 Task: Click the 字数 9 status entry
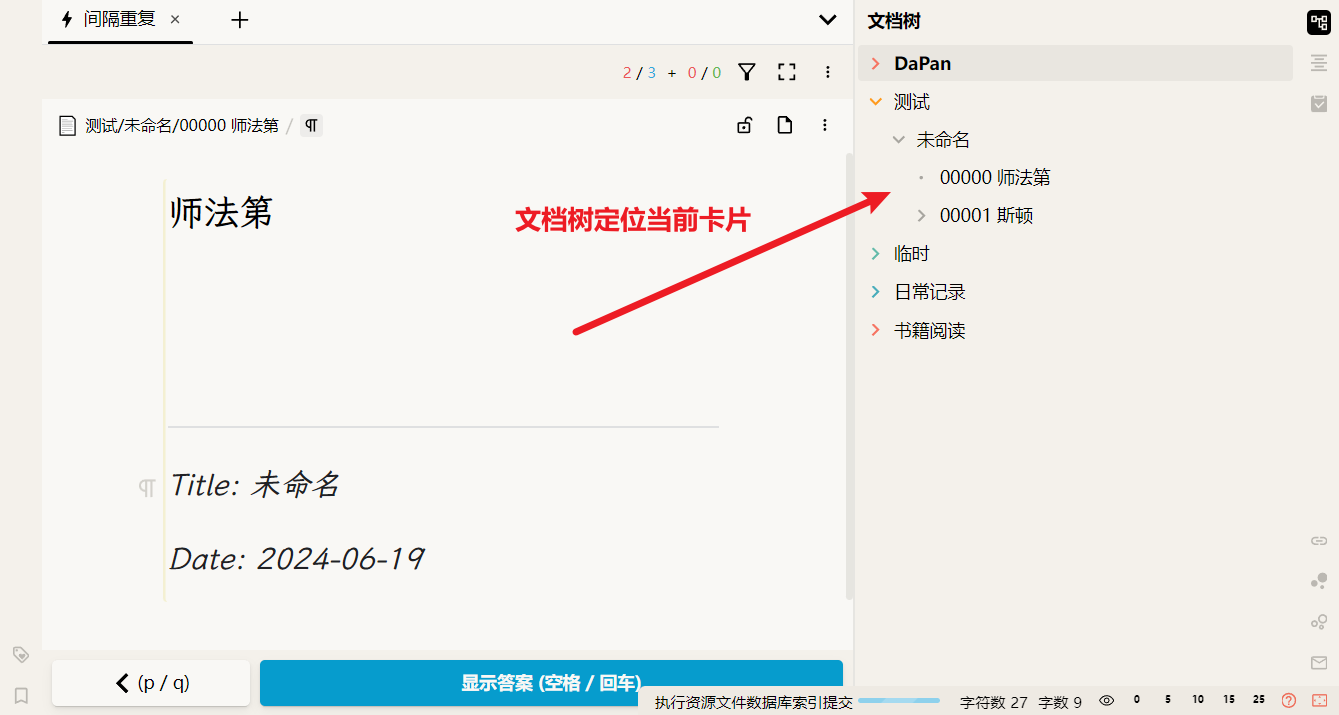click(x=1060, y=702)
